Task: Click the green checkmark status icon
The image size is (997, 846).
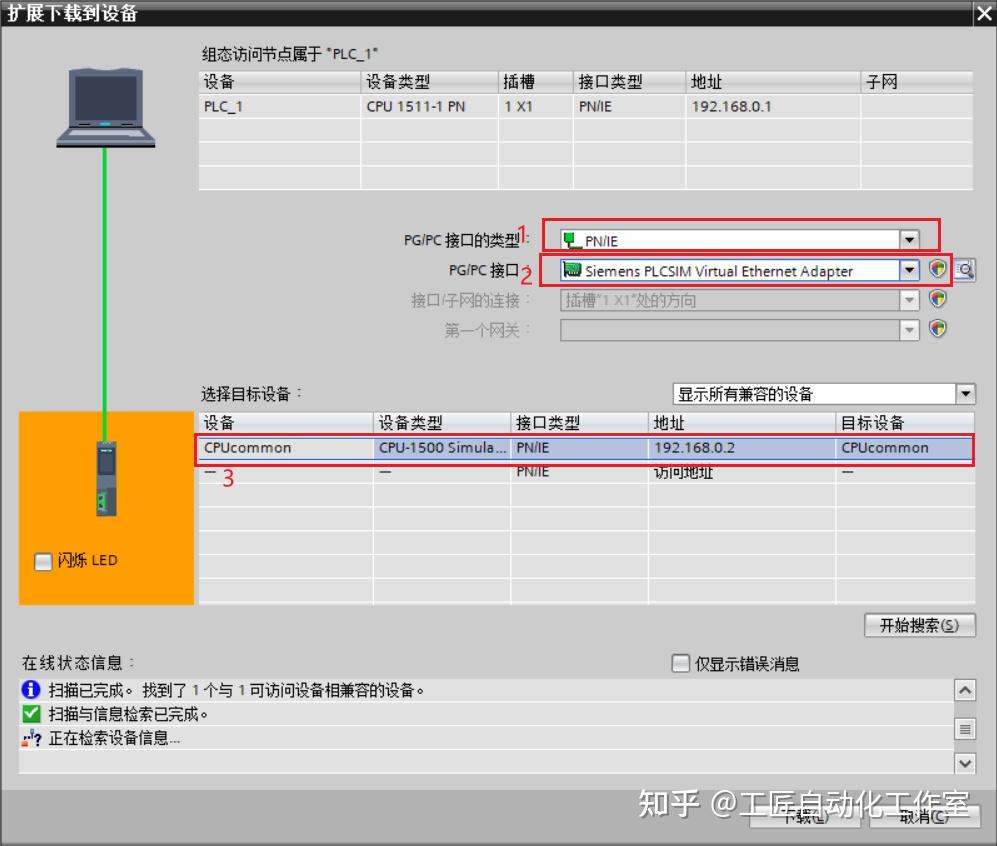Action: coord(31,713)
